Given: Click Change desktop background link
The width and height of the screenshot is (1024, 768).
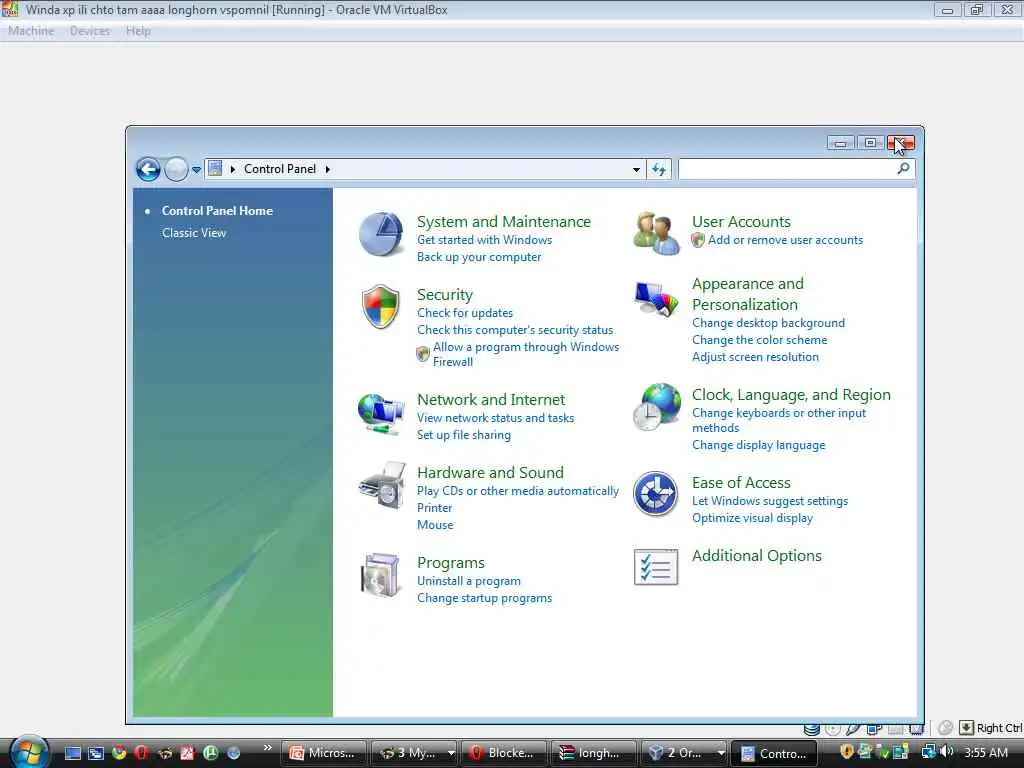Looking at the screenshot, I should 769,323.
